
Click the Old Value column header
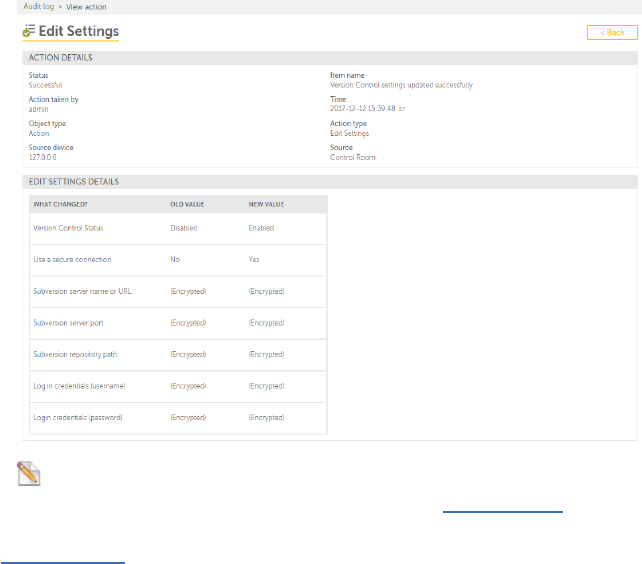pyautogui.click(x=185, y=204)
